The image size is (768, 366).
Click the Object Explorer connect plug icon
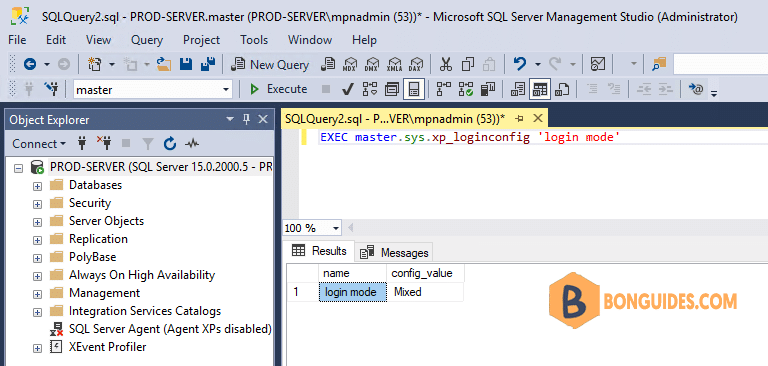coord(82,144)
